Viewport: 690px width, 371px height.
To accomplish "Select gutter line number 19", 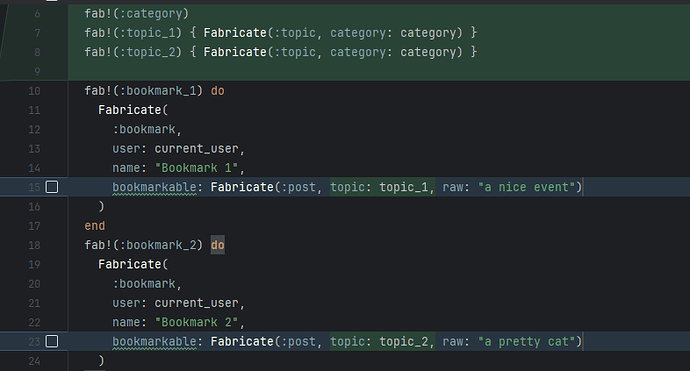I will point(34,264).
